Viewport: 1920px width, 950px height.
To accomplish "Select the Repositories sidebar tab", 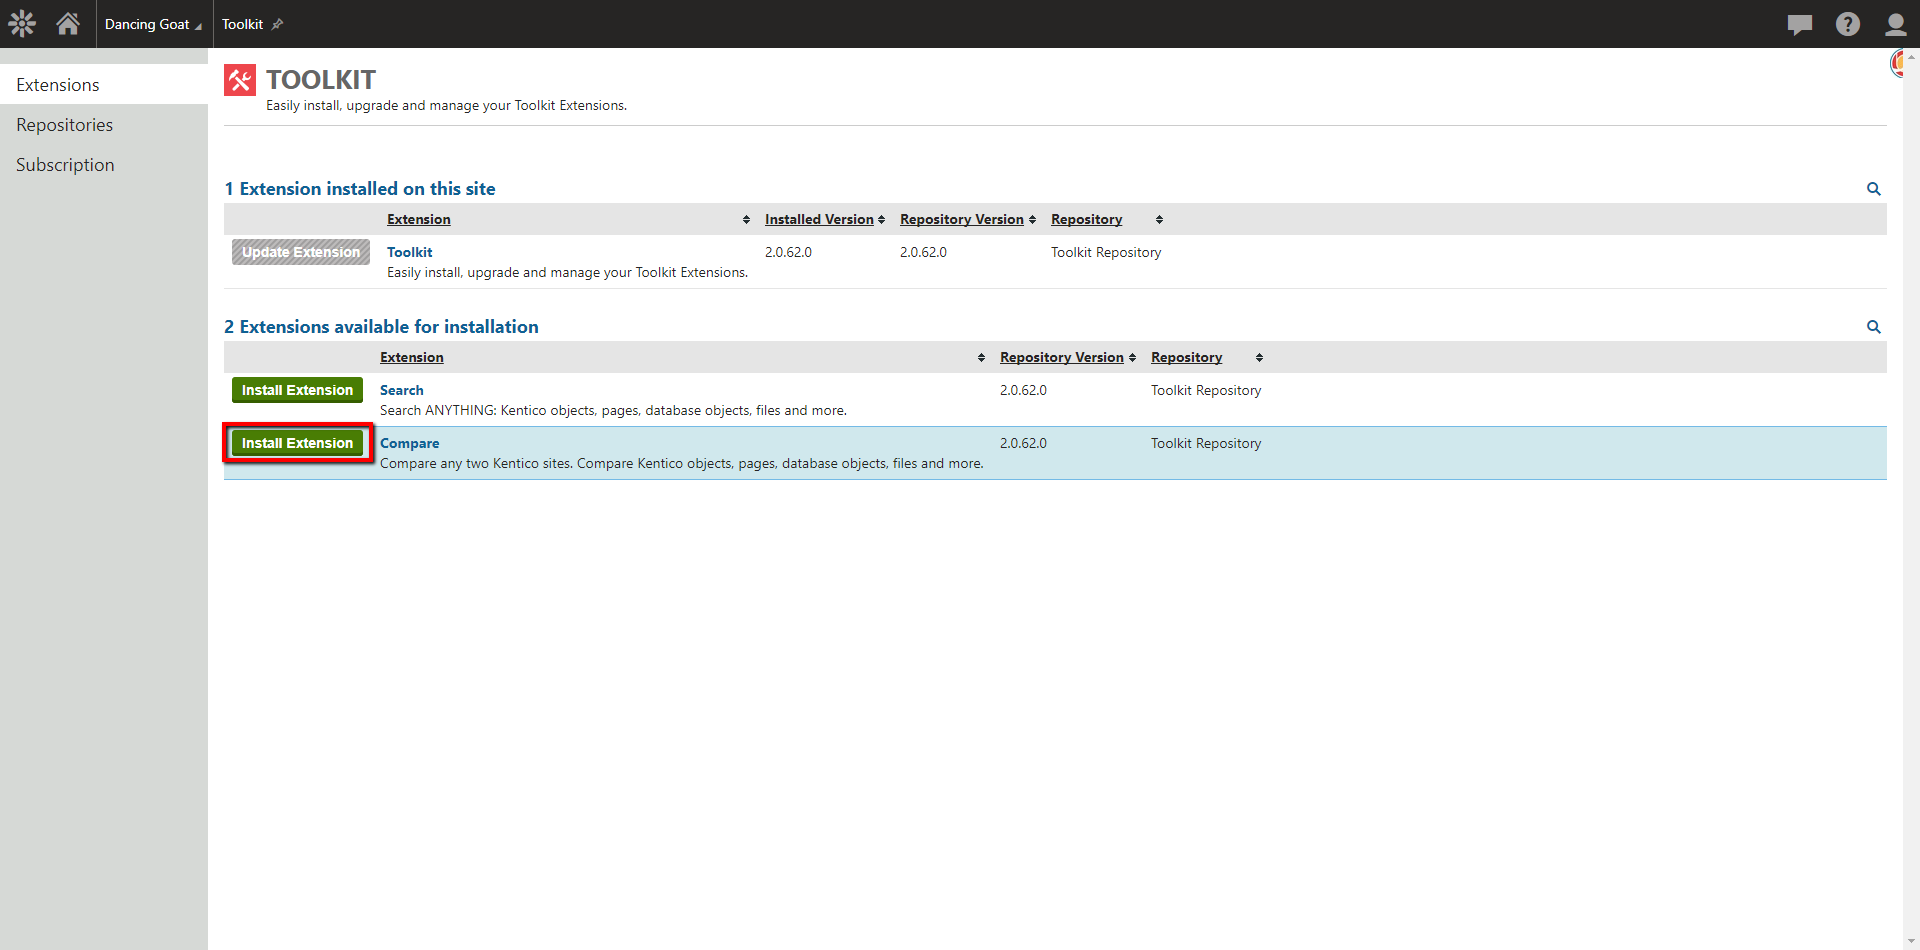I will pos(104,125).
